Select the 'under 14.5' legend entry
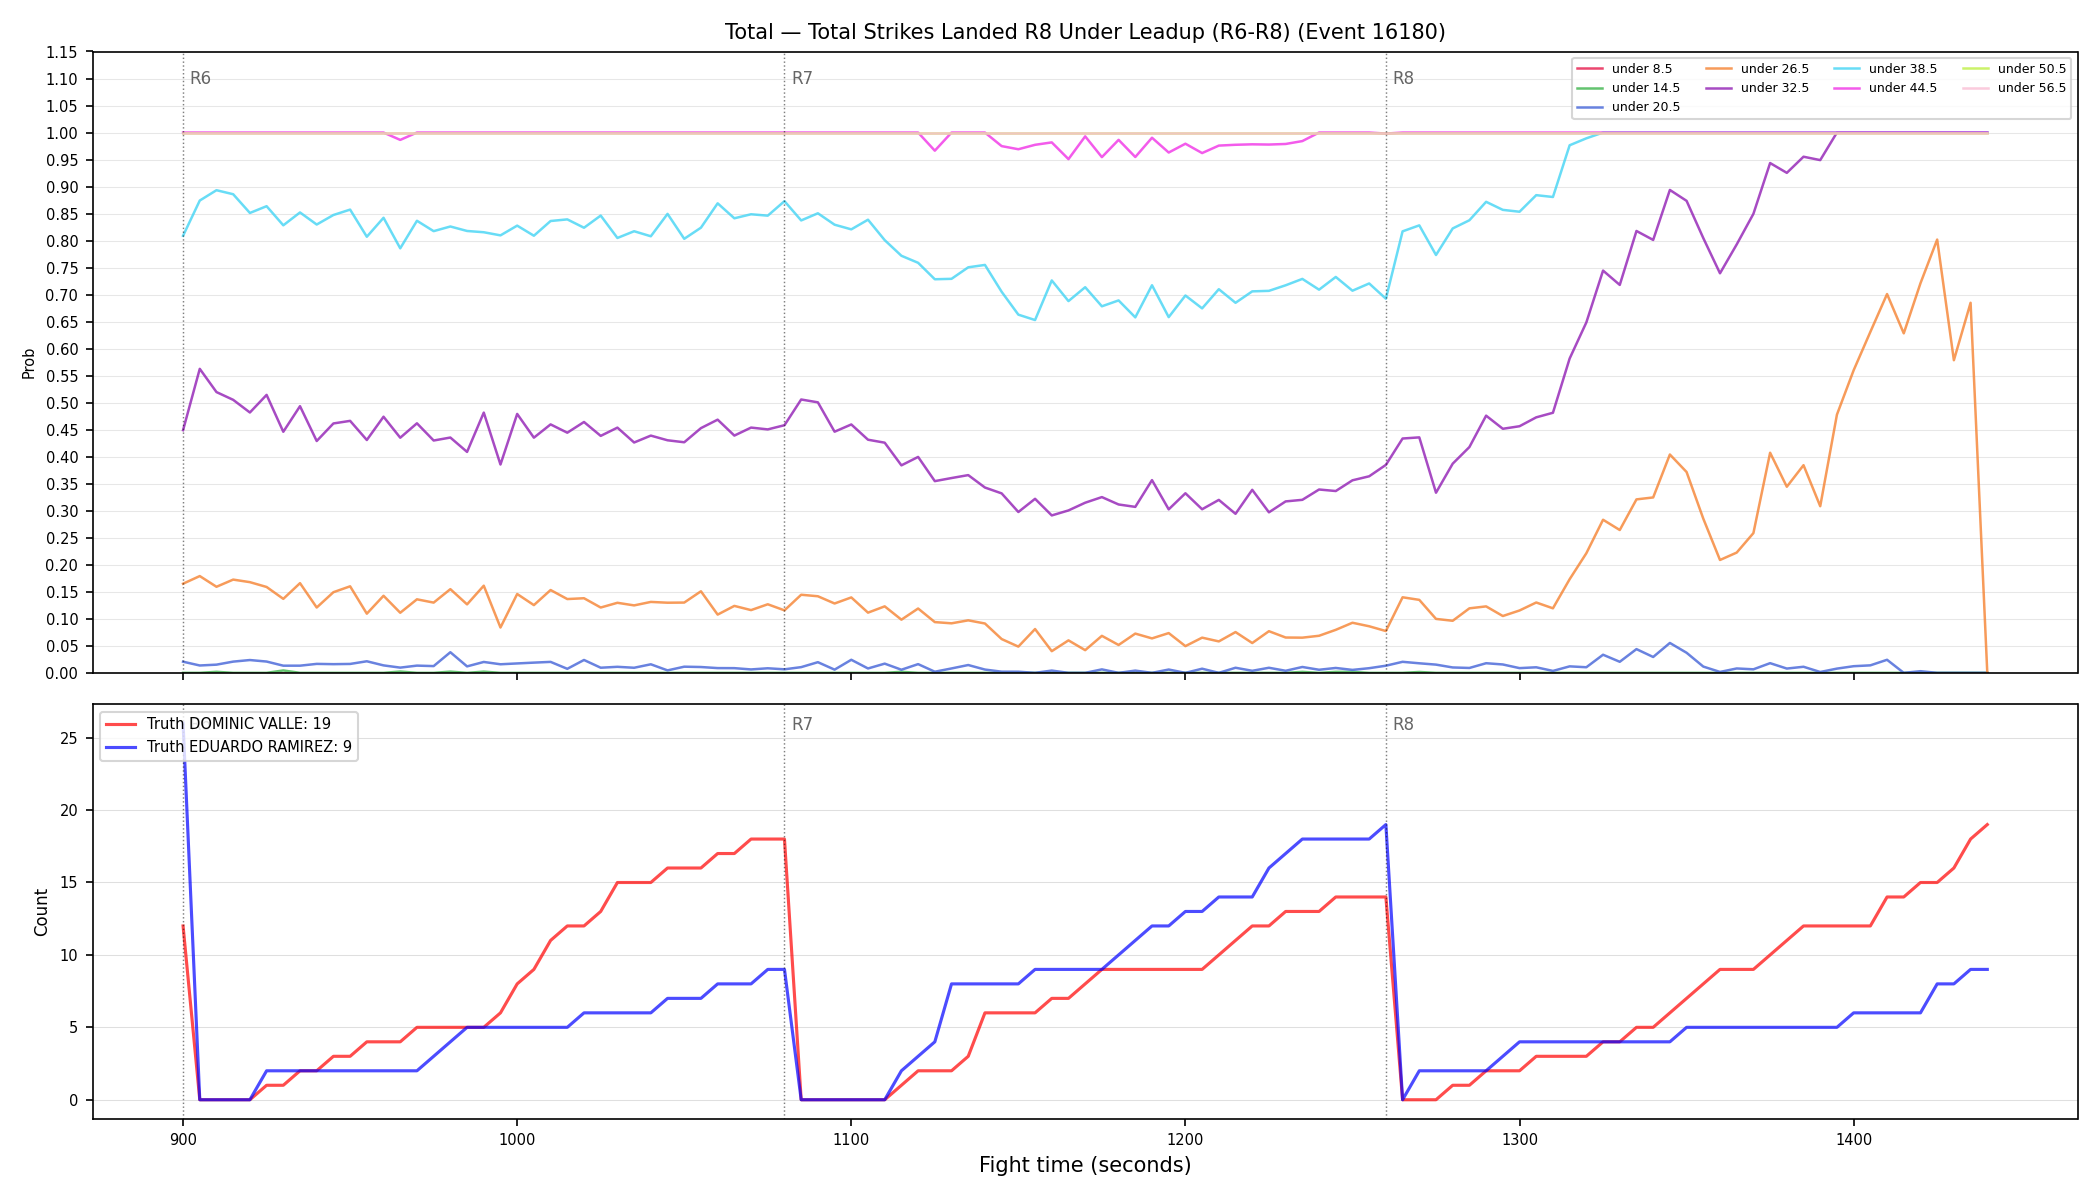 tap(1628, 88)
